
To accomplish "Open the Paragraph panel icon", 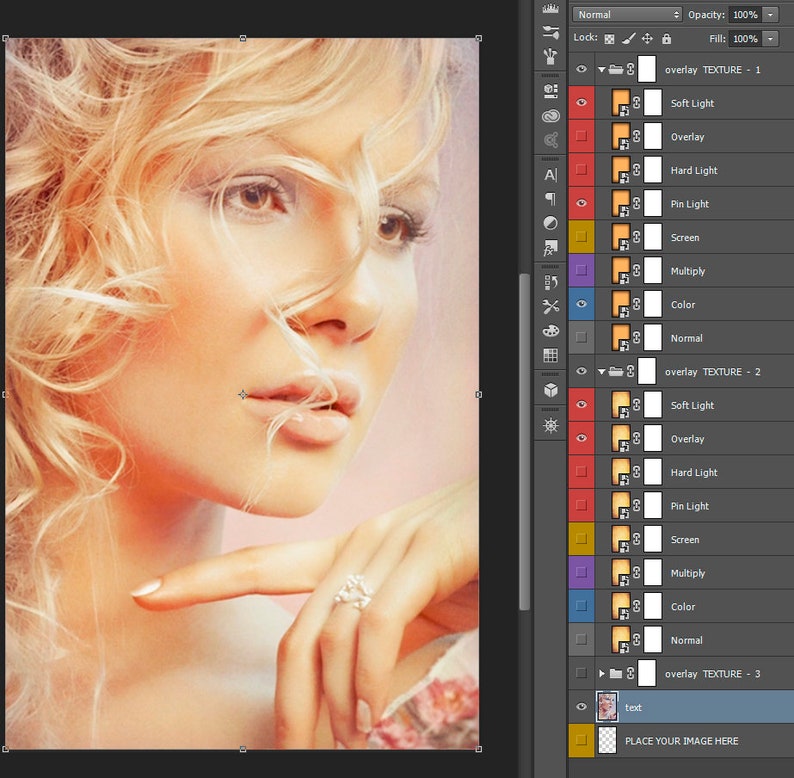I will pyautogui.click(x=550, y=199).
